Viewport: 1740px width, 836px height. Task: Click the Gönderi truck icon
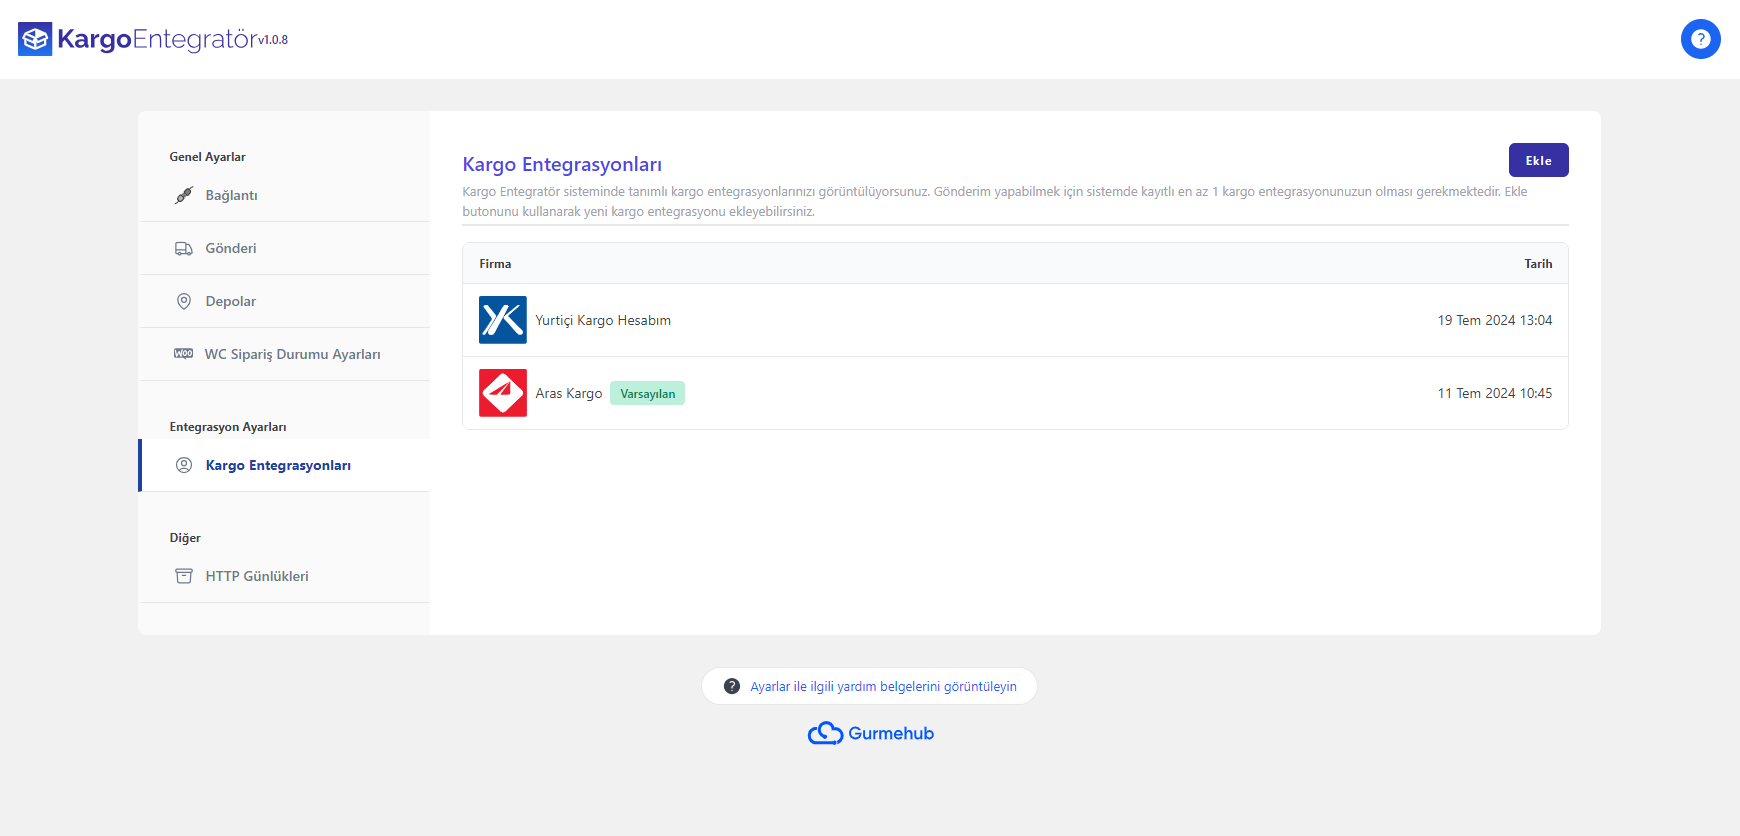click(184, 248)
